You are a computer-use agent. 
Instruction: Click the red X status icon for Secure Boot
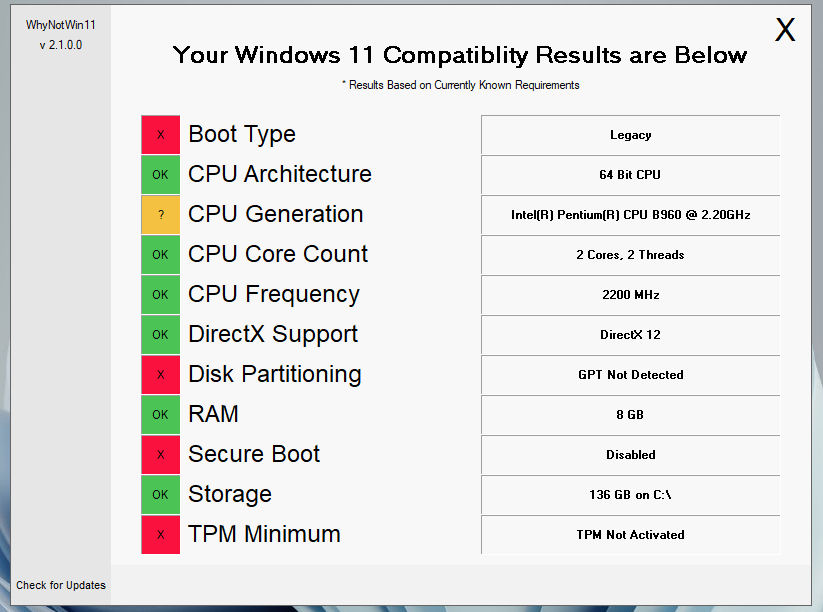160,455
